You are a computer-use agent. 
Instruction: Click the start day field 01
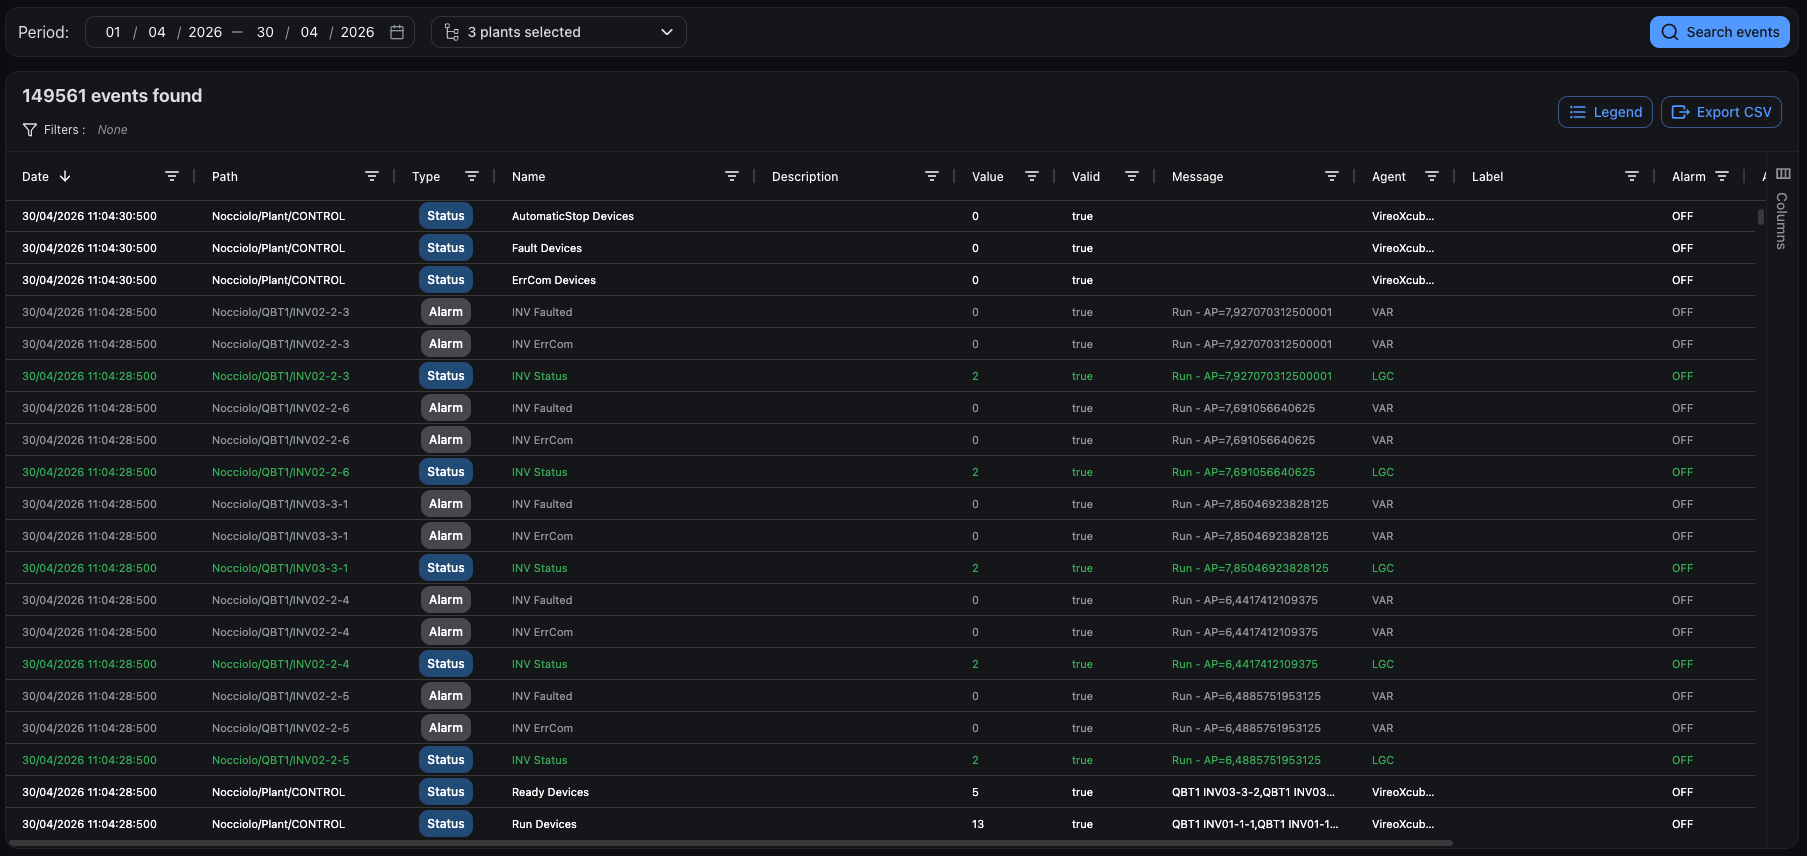tap(113, 32)
